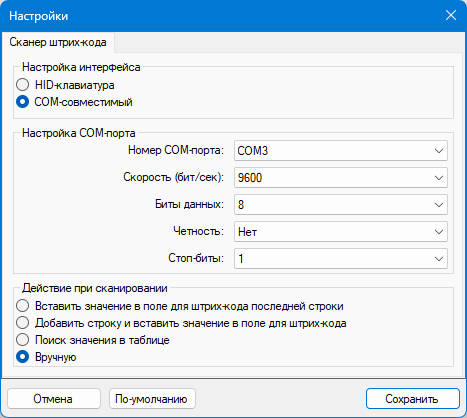Close the Настройки dialog window
The width and height of the screenshot is (467, 418).
pos(451,15)
